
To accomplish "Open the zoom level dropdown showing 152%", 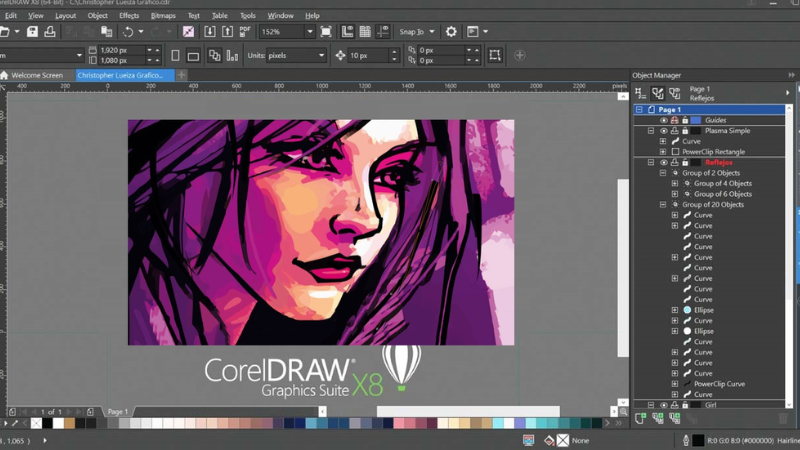I will coord(309,32).
